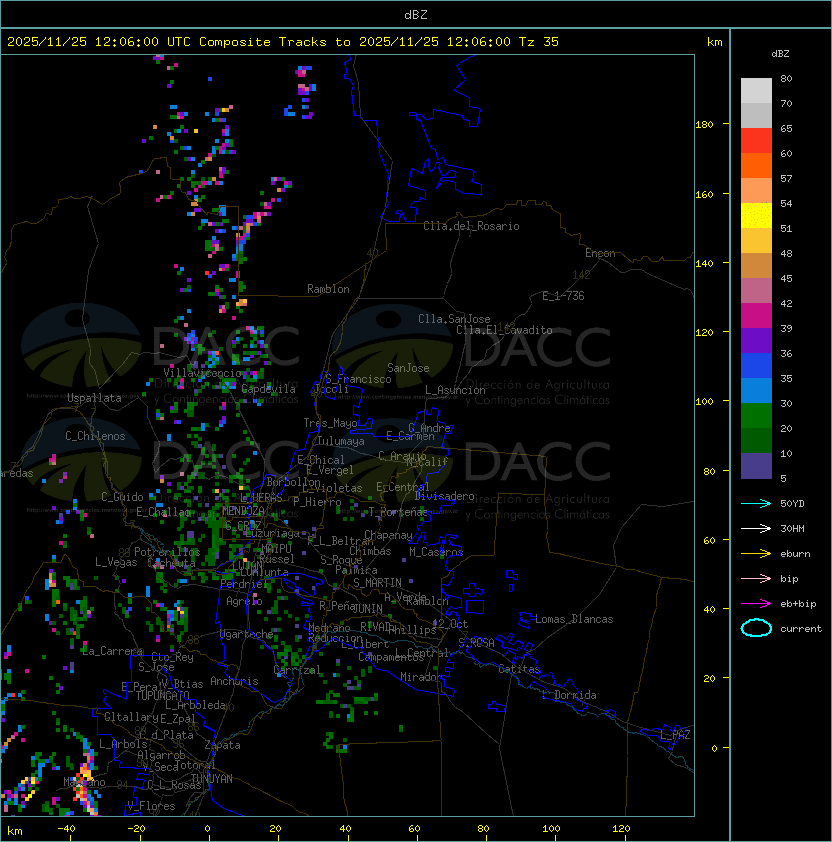This screenshot has height=842, width=832.
Task: Click the slate bottom swatch of scale
Action: [x=756, y=466]
